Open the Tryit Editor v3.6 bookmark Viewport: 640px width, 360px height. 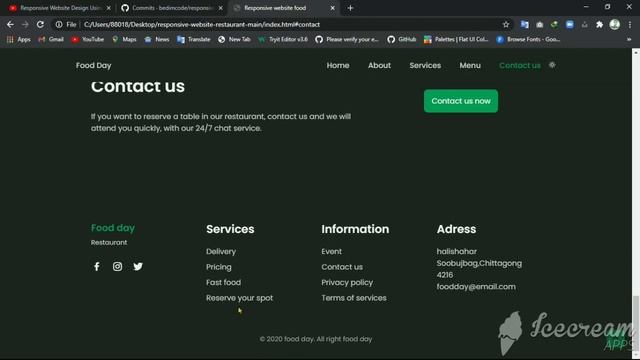(x=283, y=39)
